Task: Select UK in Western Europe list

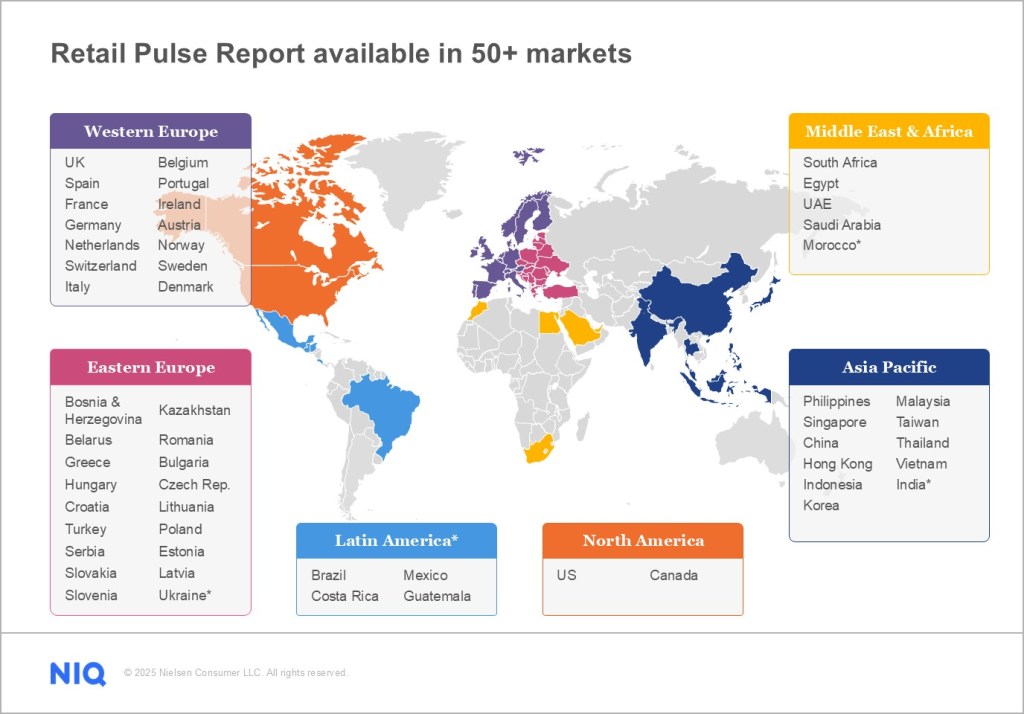Action: [74, 163]
